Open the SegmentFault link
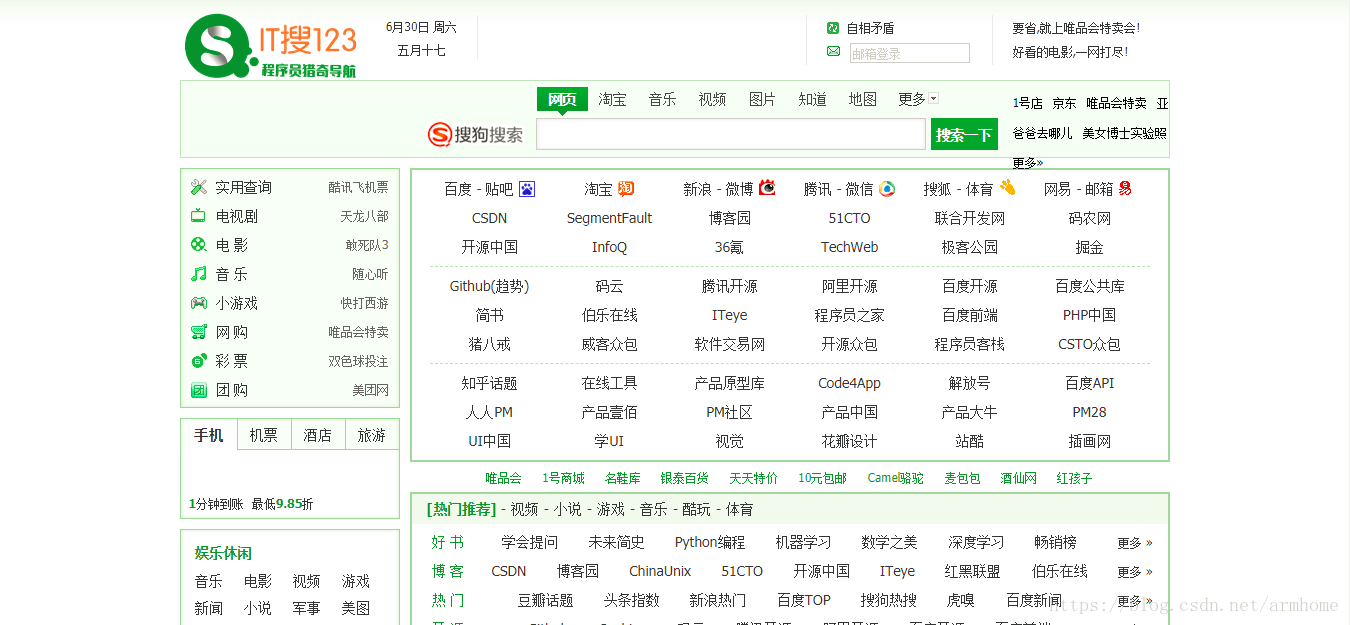Viewport: 1350px width, 625px height. 609,218
